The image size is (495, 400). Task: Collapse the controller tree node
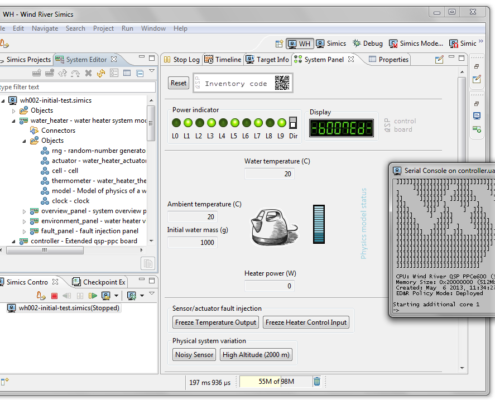coord(14,241)
